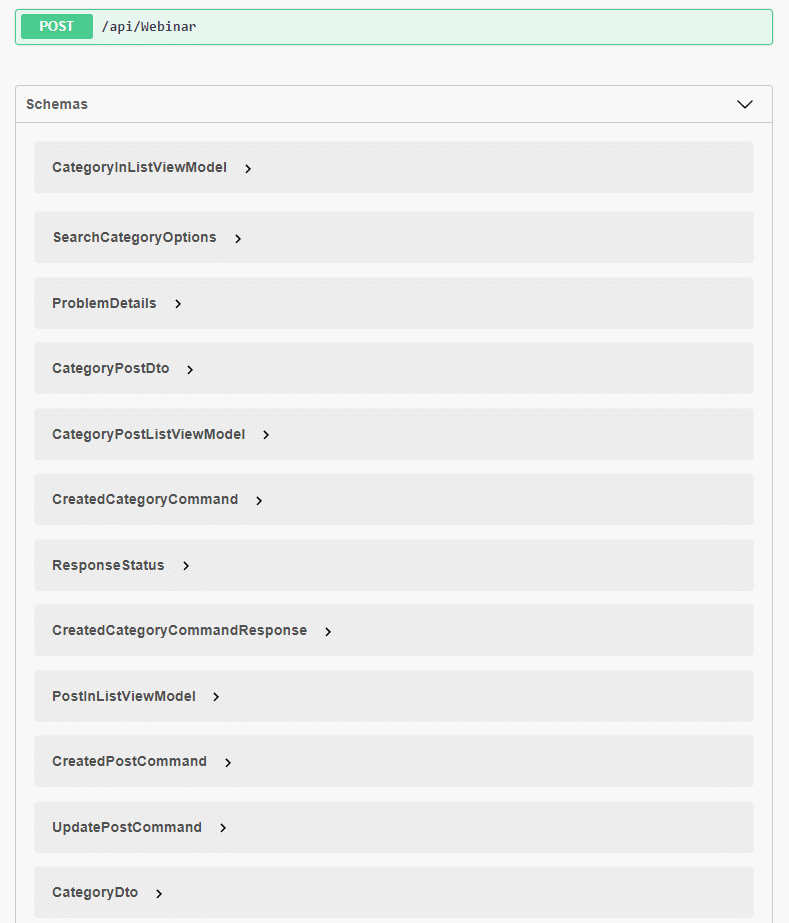The height and width of the screenshot is (923, 789).
Task: Expand the POST /api/Webinar operation
Action: click(x=394, y=27)
